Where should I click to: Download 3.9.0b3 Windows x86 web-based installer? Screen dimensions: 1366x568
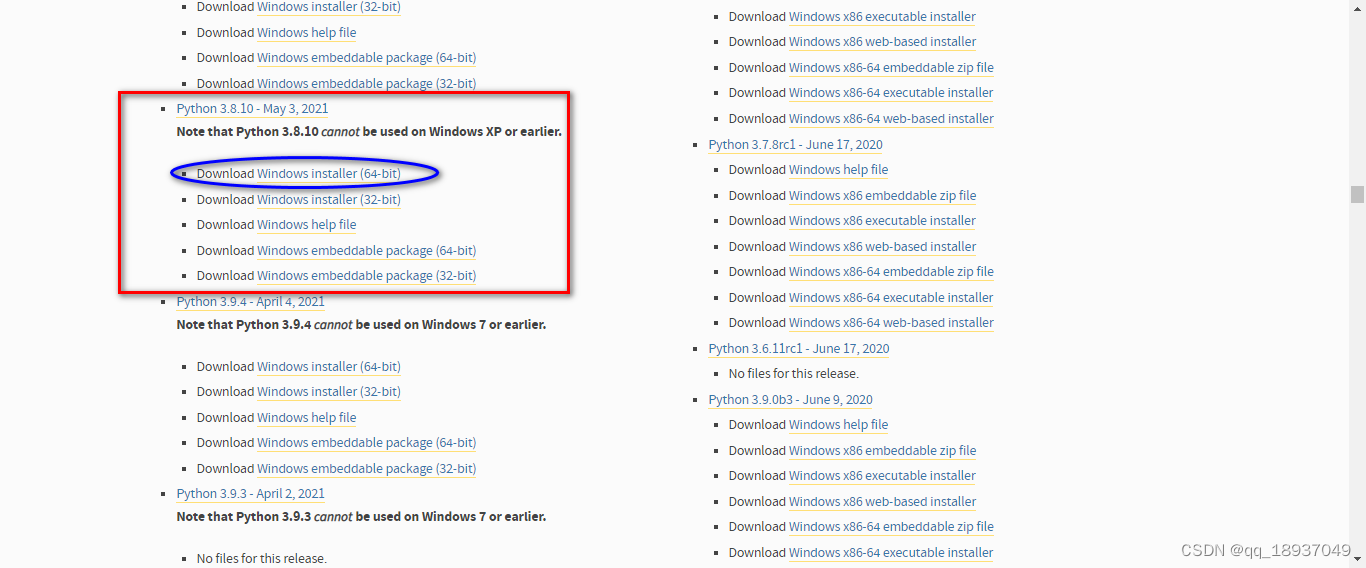point(883,502)
